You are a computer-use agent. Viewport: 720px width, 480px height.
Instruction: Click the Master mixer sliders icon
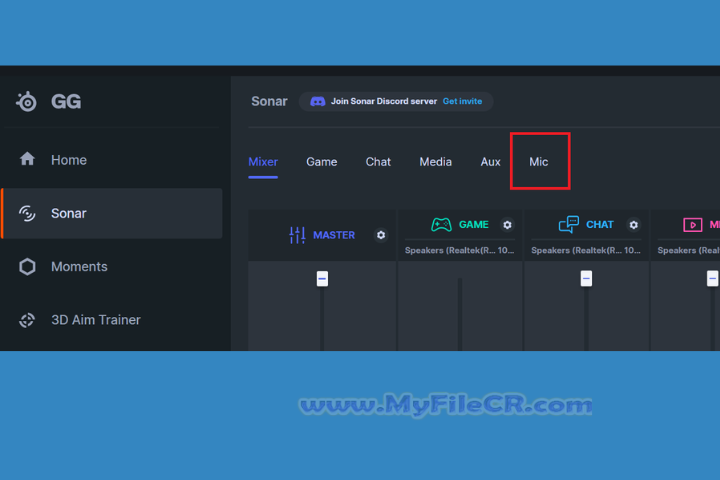297,235
